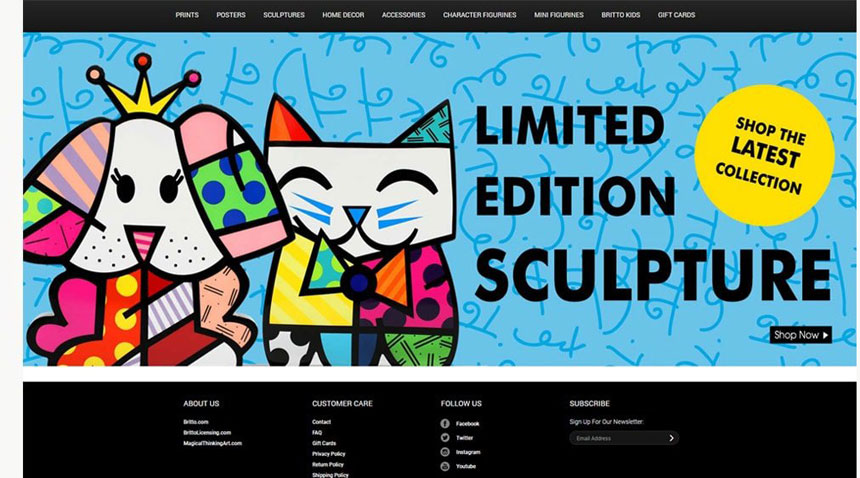
Task: Open the Gift Cards nav item
Action: pyautogui.click(x=676, y=15)
